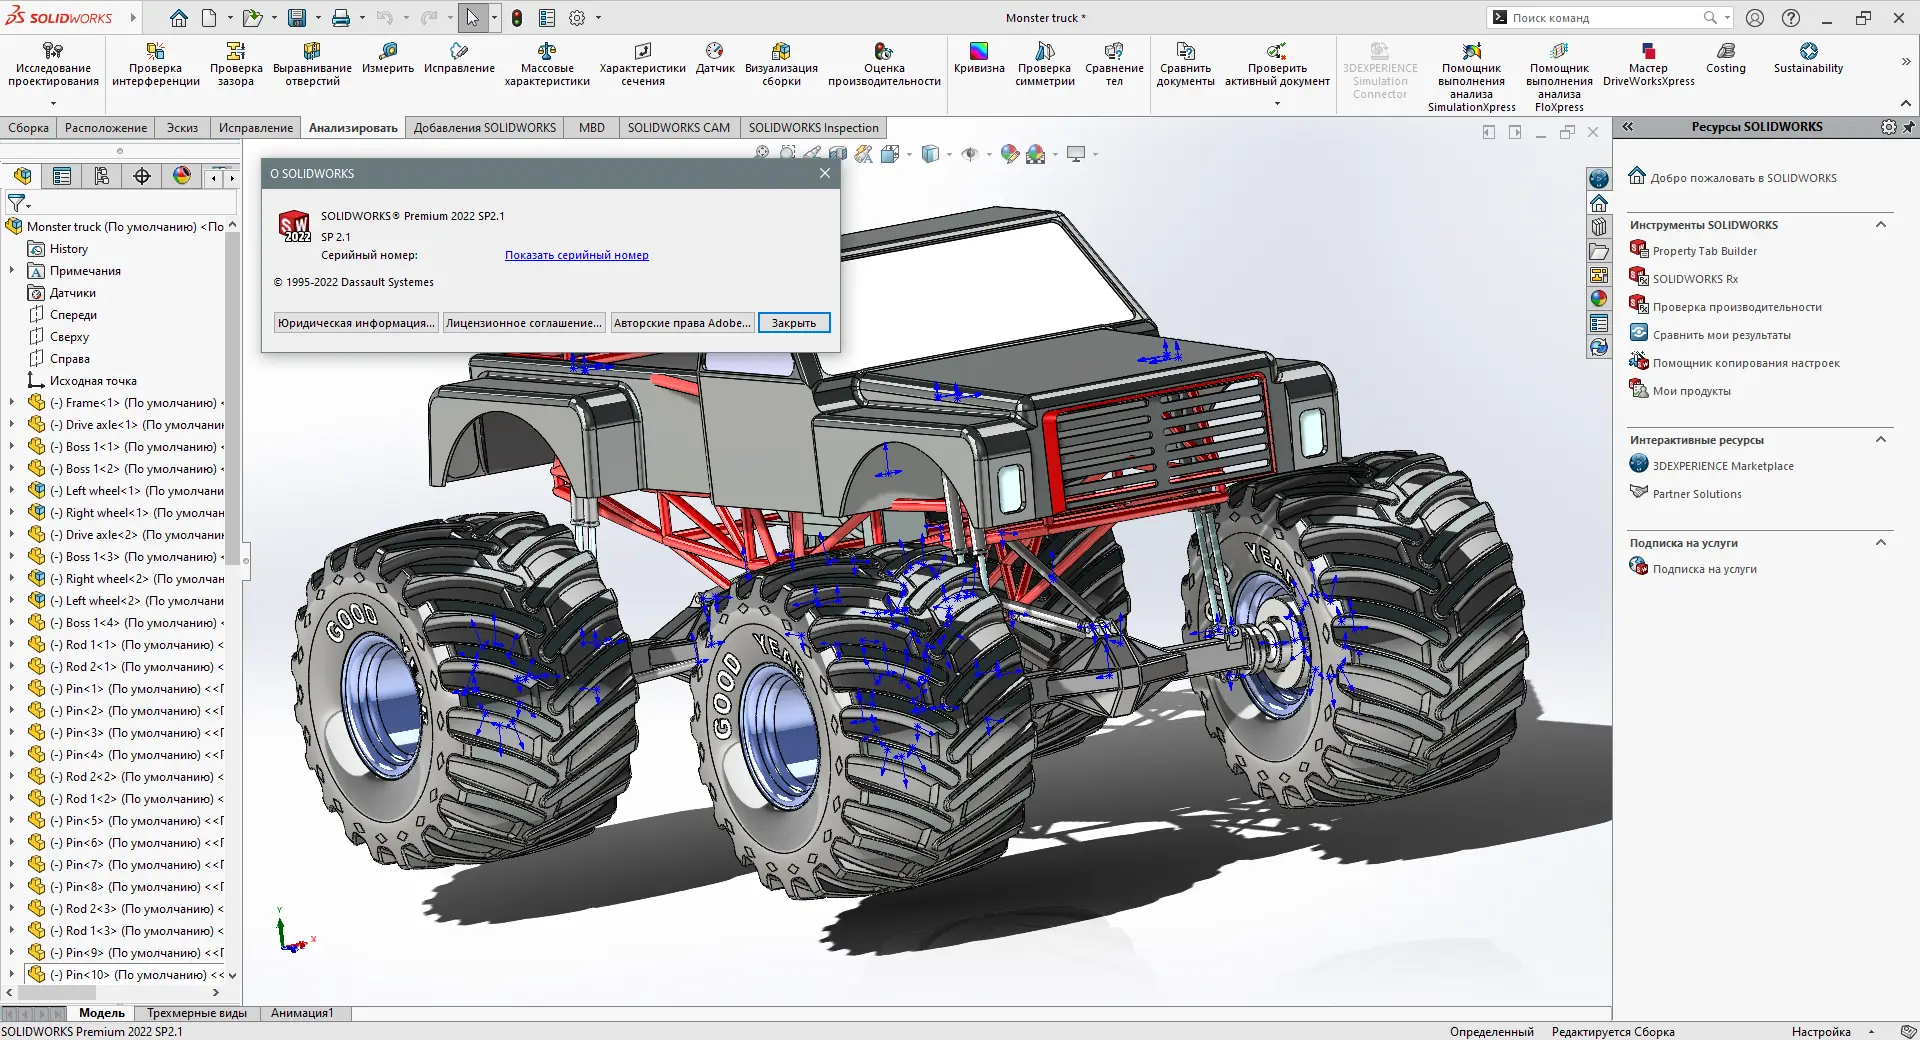
Task: Expand the Drive axle<1> tree node
Action: (12, 424)
